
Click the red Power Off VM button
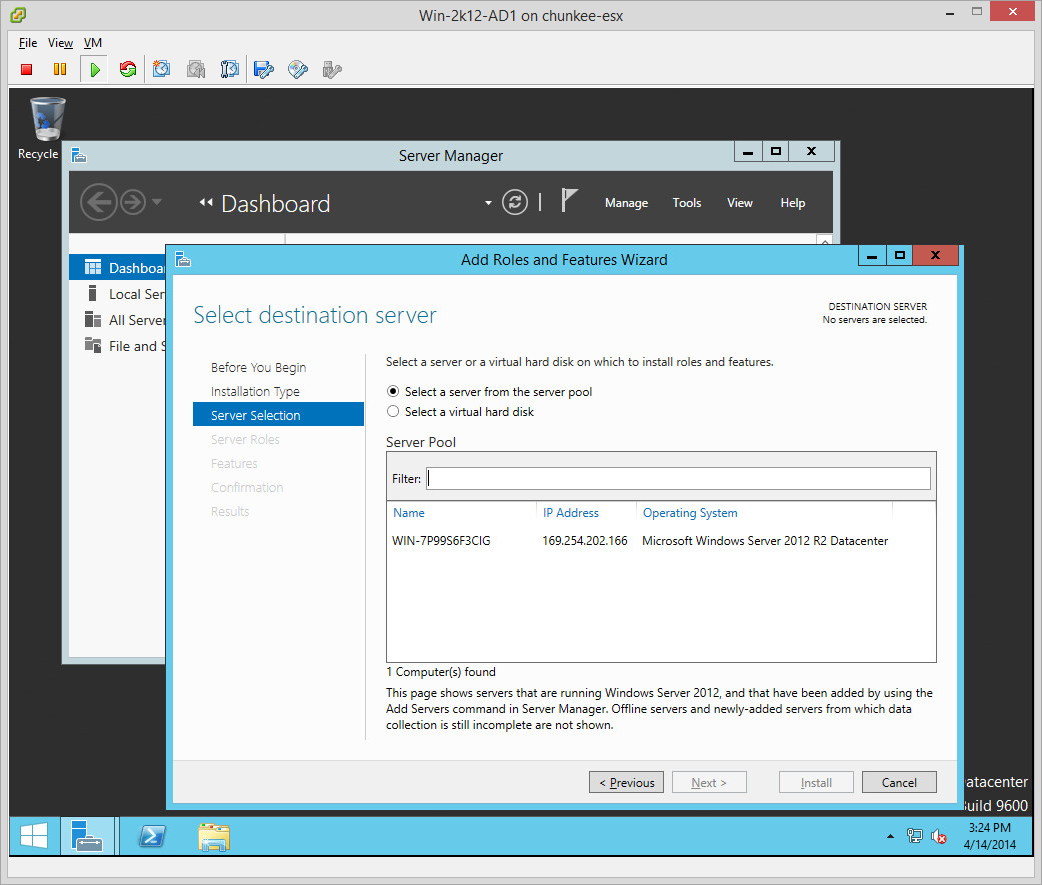[27, 69]
